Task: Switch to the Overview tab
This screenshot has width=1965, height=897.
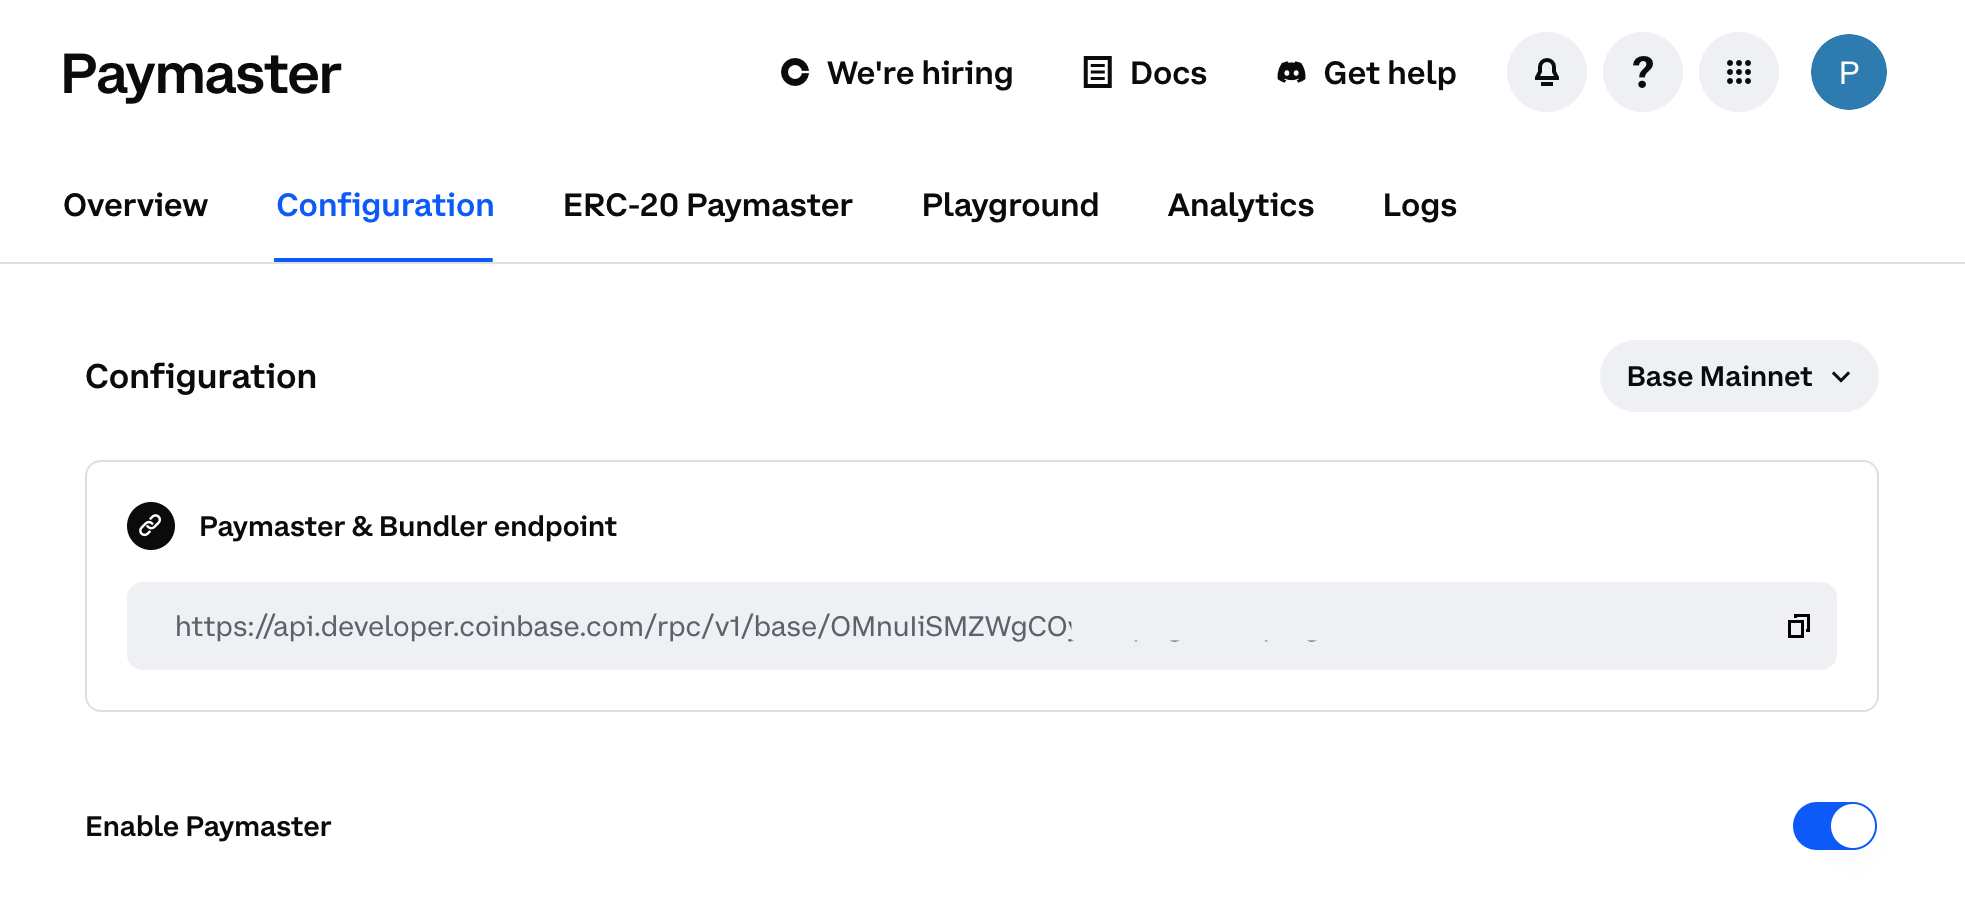Action: tap(135, 205)
